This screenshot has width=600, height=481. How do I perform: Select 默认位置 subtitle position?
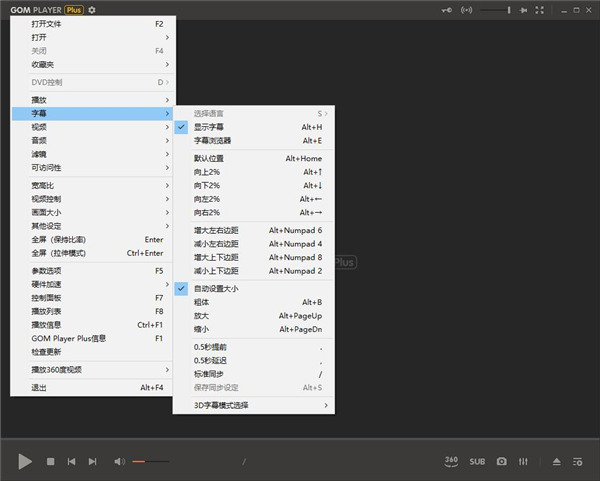[254, 158]
